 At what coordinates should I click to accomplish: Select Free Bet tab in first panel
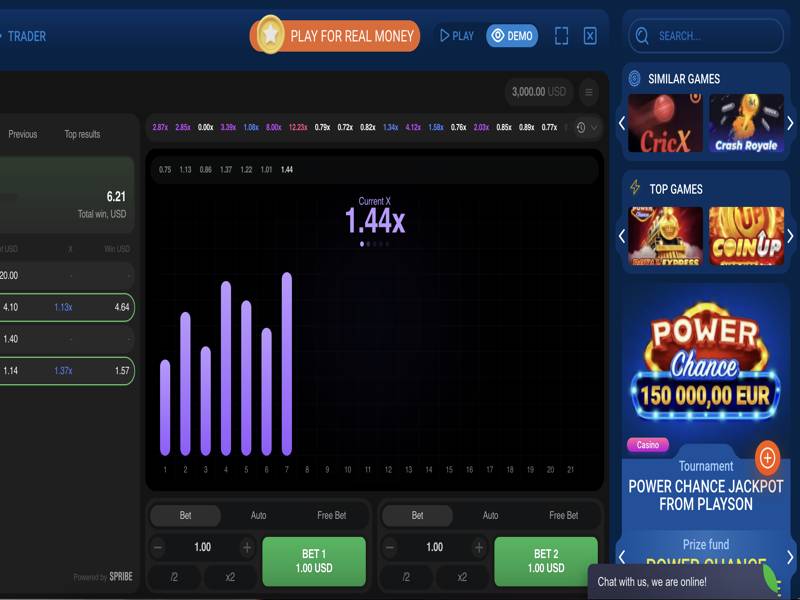[332, 515]
